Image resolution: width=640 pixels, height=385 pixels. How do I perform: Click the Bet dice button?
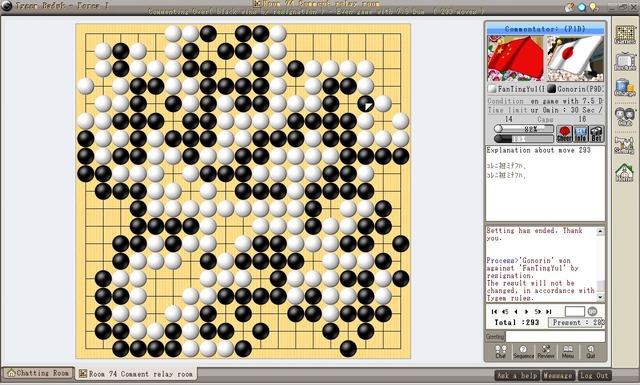click(596, 134)
